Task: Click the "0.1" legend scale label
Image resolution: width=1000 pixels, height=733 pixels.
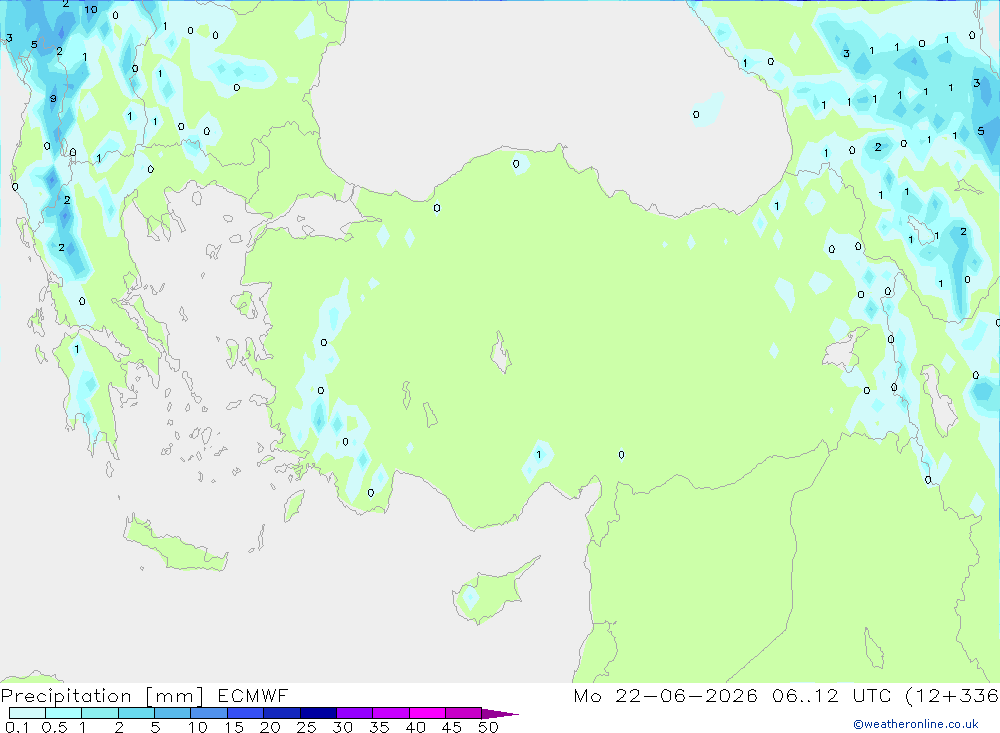Action: coord(17,727)
